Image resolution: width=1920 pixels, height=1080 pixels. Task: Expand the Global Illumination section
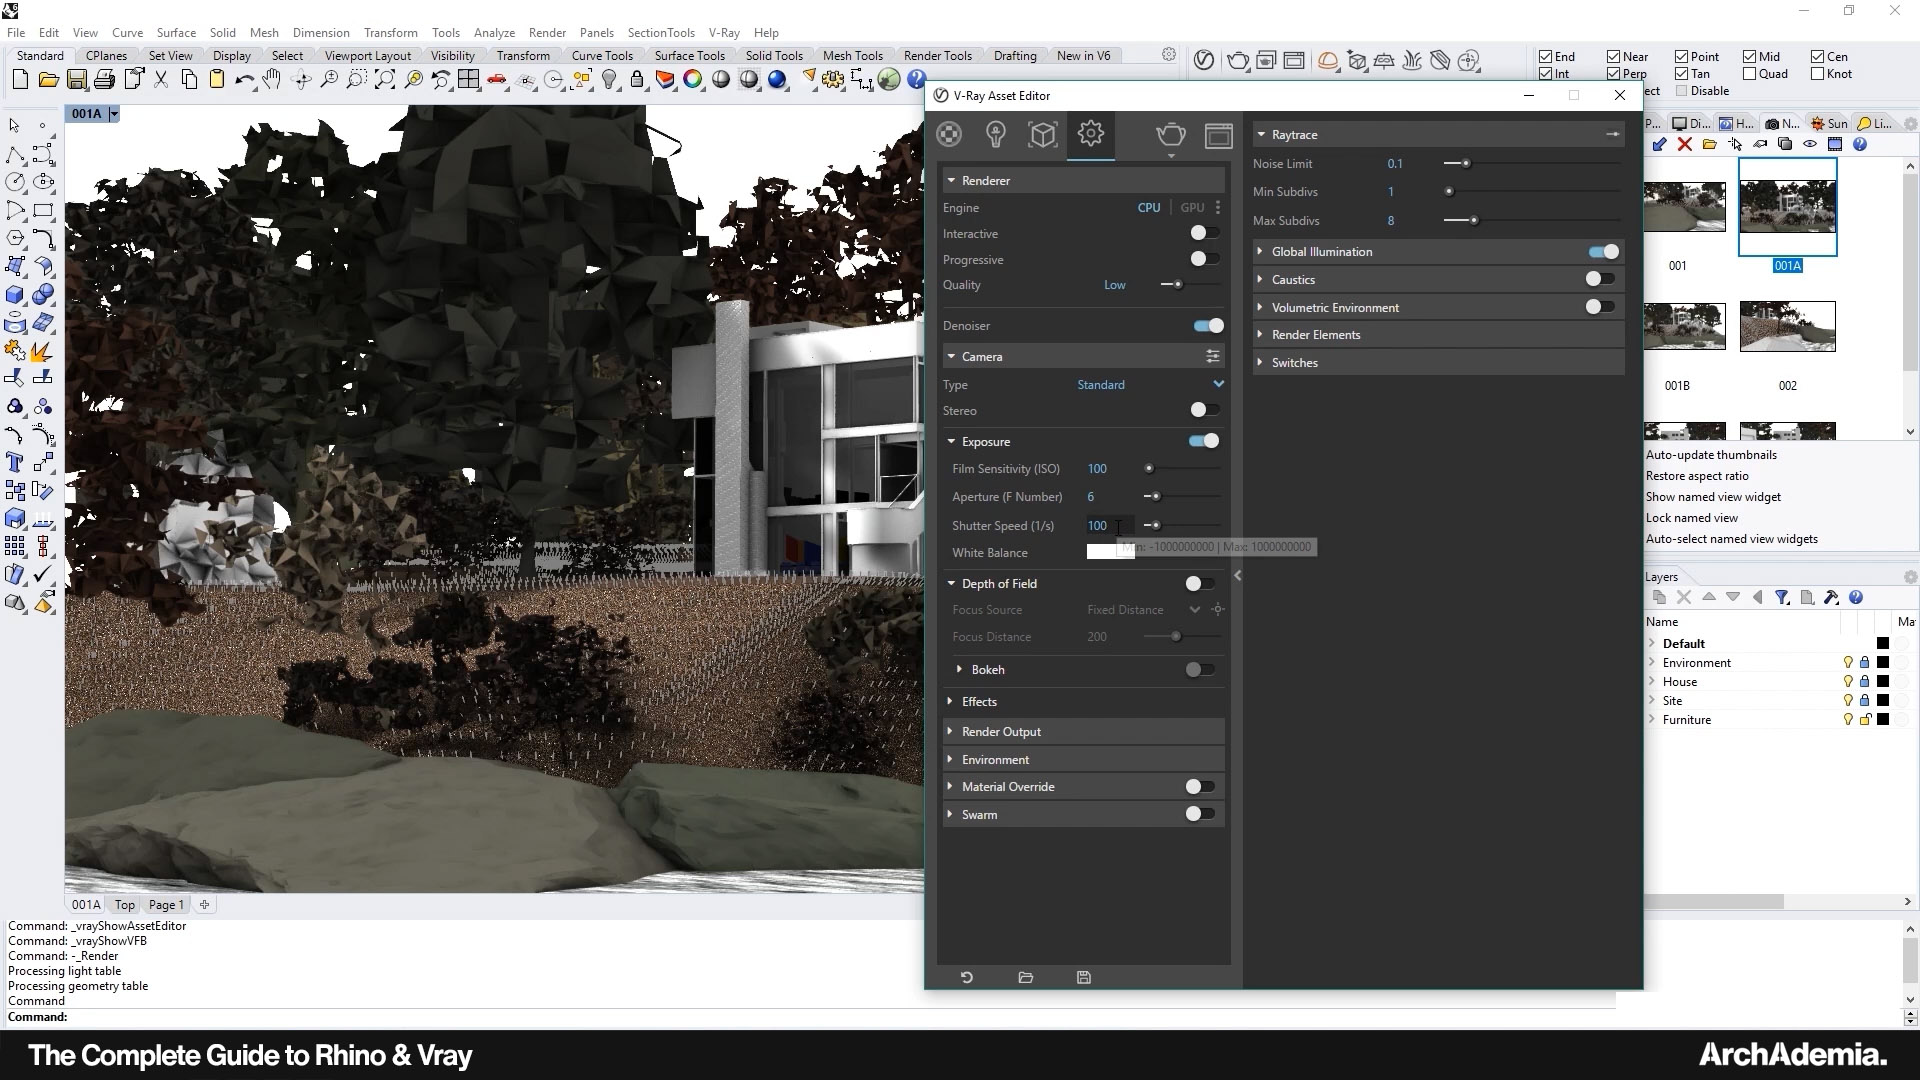click(x=1321, y=251)
